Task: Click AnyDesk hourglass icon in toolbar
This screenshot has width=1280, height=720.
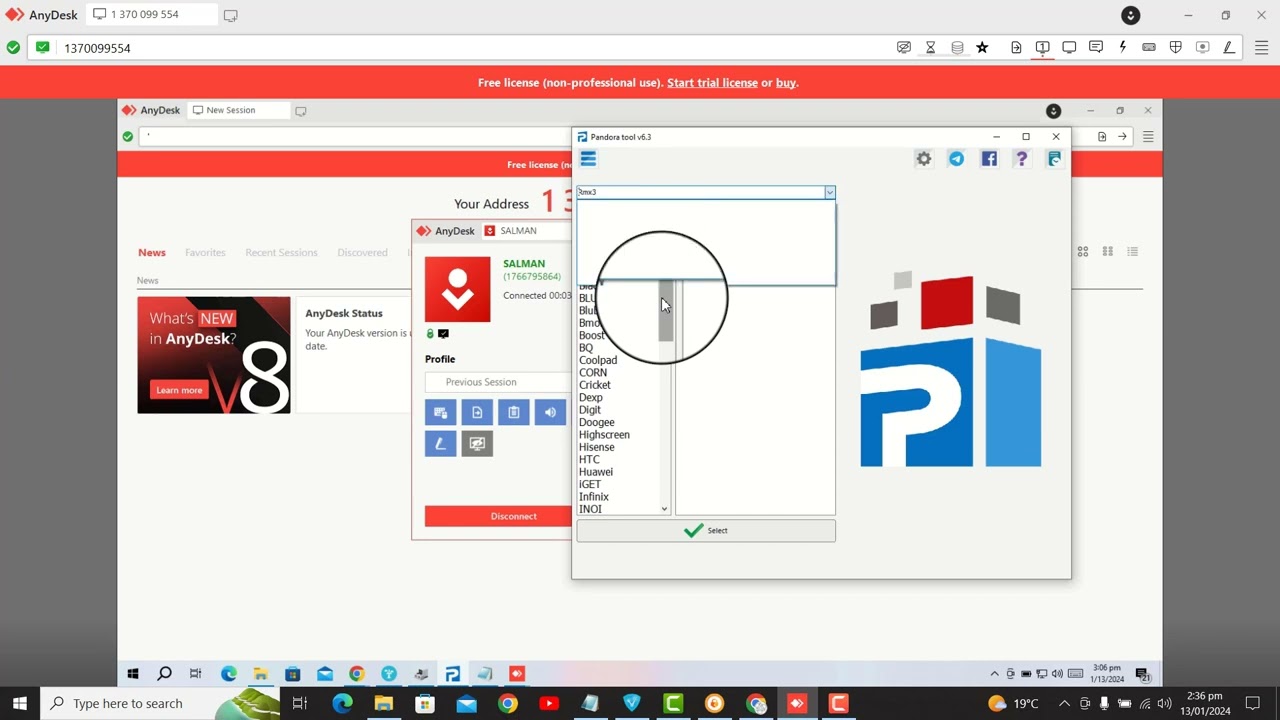Action: (930, 47)
